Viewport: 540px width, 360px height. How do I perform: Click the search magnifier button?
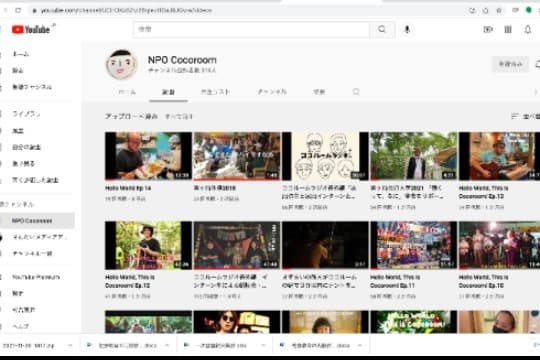coord(382,29)
